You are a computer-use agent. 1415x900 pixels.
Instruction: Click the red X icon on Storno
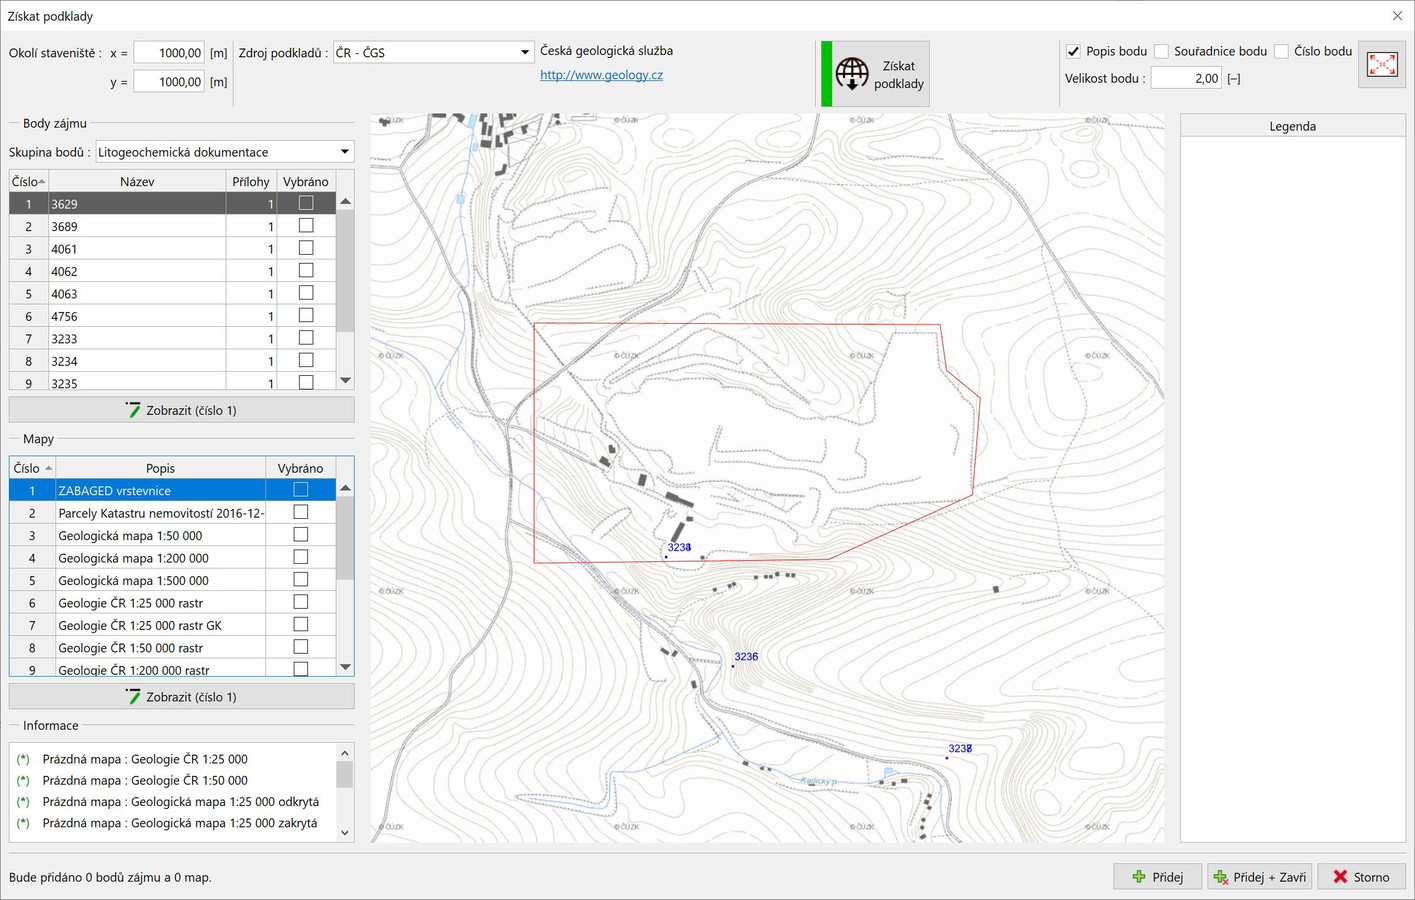click(x=1340, y=877)
